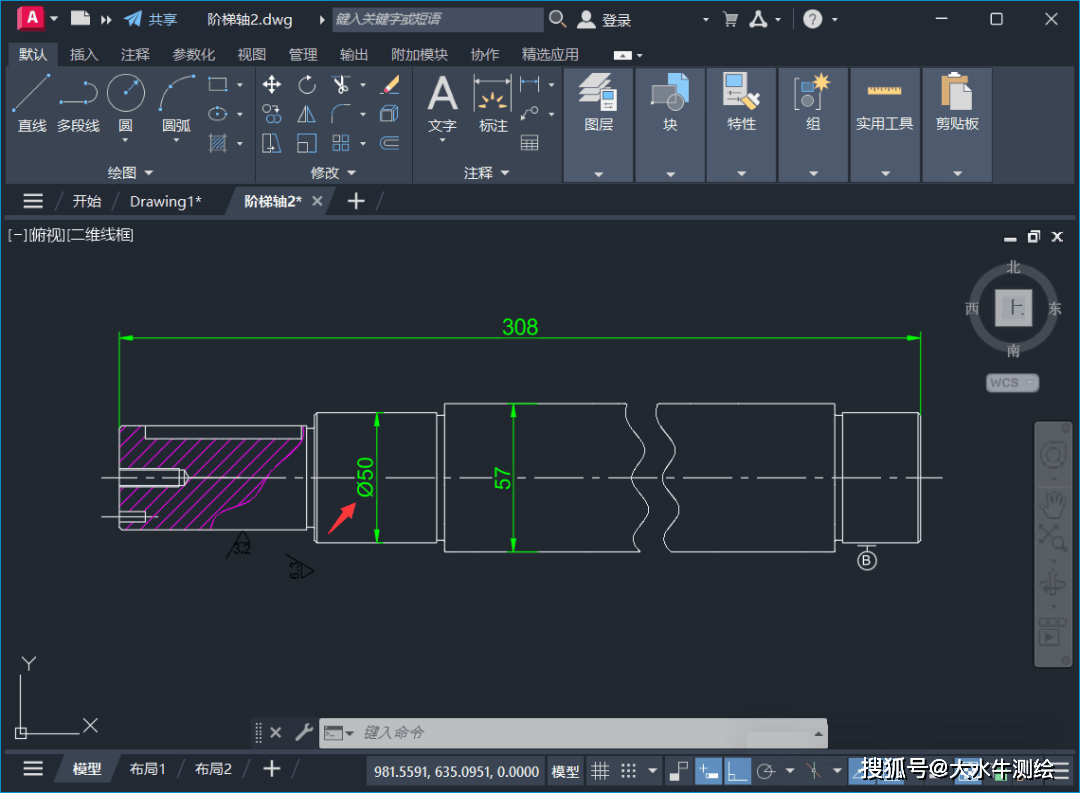Image resolution: width=1080 pixels, height=793 pixels.
Task: Activate the Fillet tool
Action: click(x=341, y=114)
